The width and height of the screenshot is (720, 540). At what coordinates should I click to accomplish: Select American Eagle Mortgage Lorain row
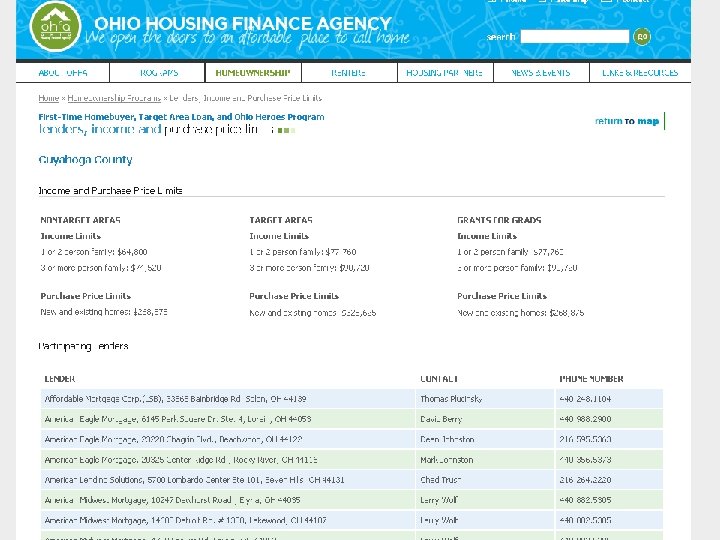(352, 419)
